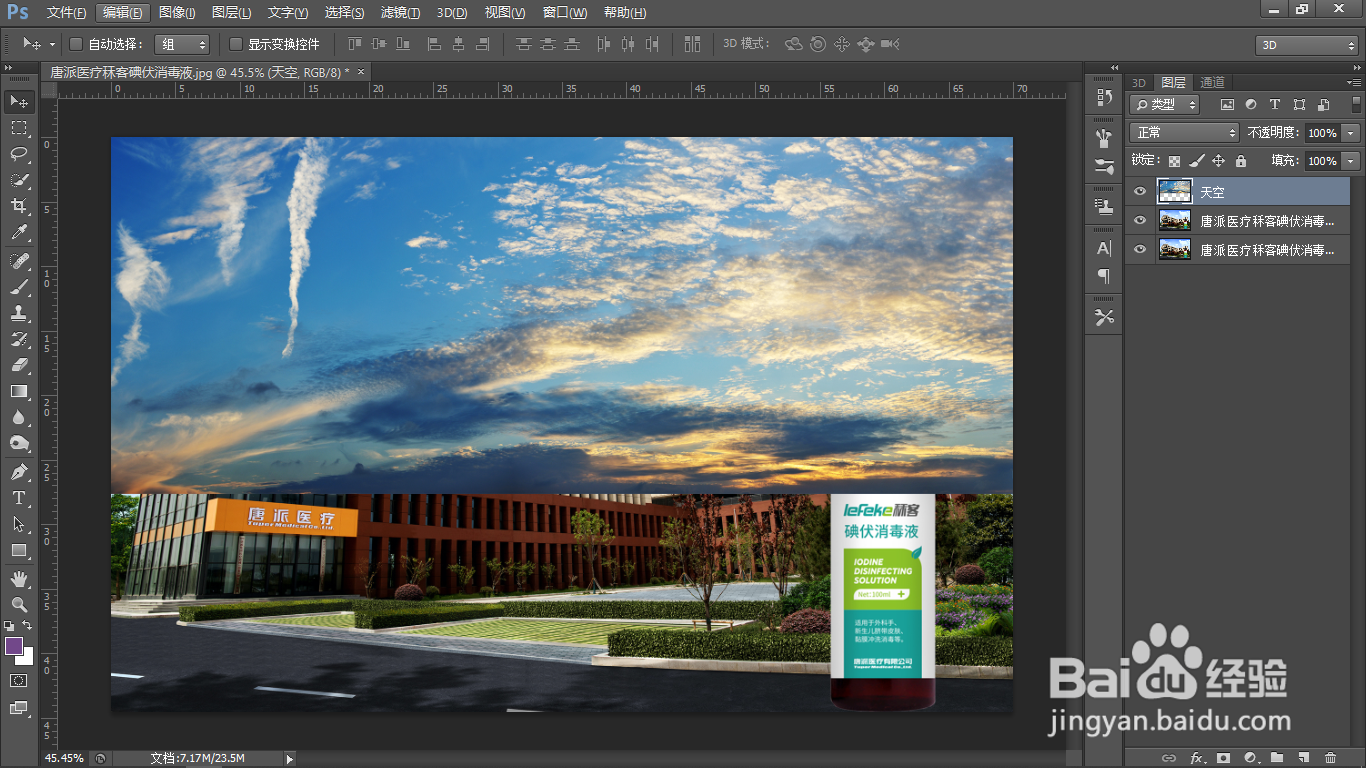Select the Eraser tool
Screen dimensions: 1366x768
pos(19,365)
